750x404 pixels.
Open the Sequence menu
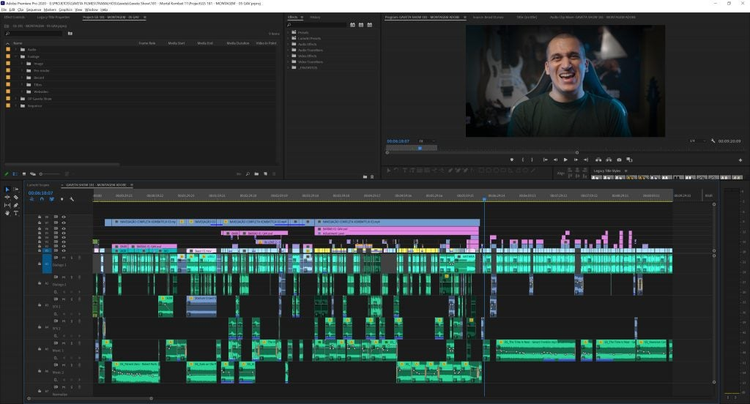(33, 10)
